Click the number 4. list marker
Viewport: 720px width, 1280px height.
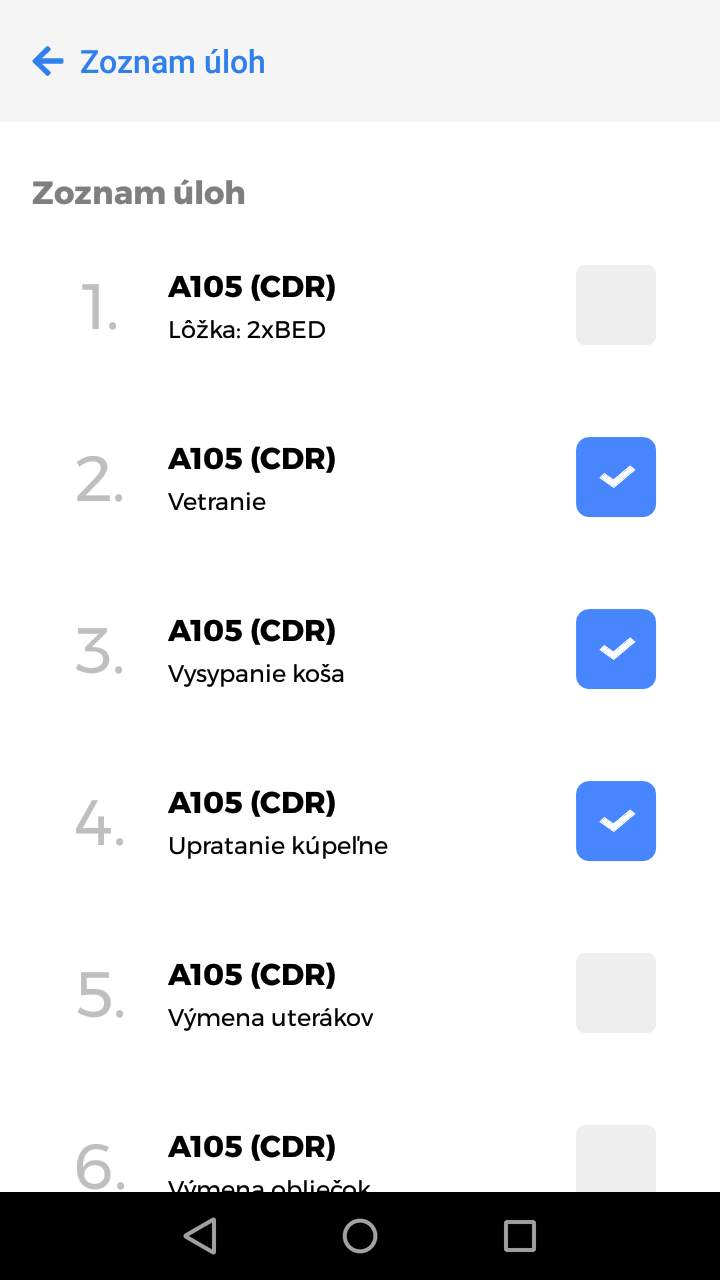[x=99, y=823]
